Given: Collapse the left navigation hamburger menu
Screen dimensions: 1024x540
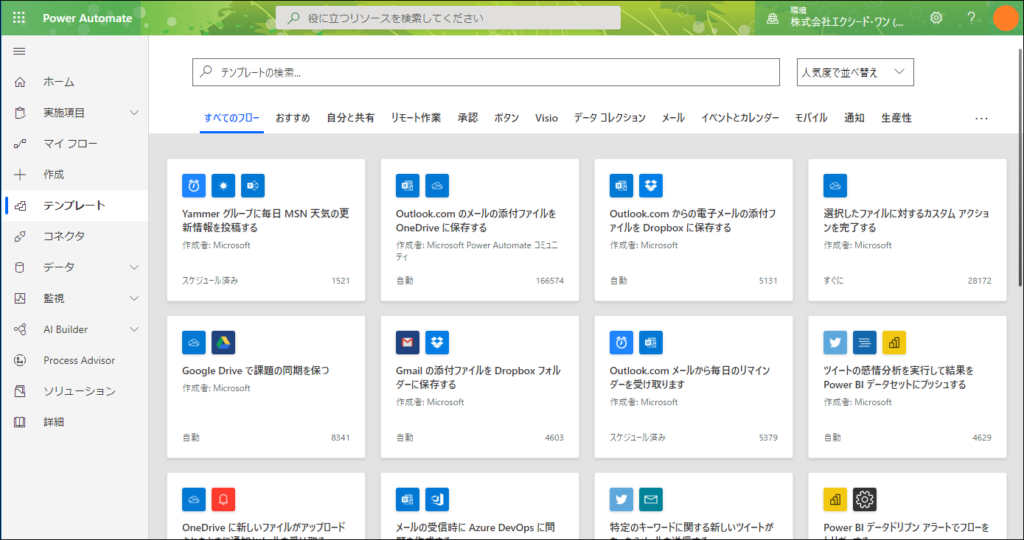Looking at the screenshot, I should 20,51.
